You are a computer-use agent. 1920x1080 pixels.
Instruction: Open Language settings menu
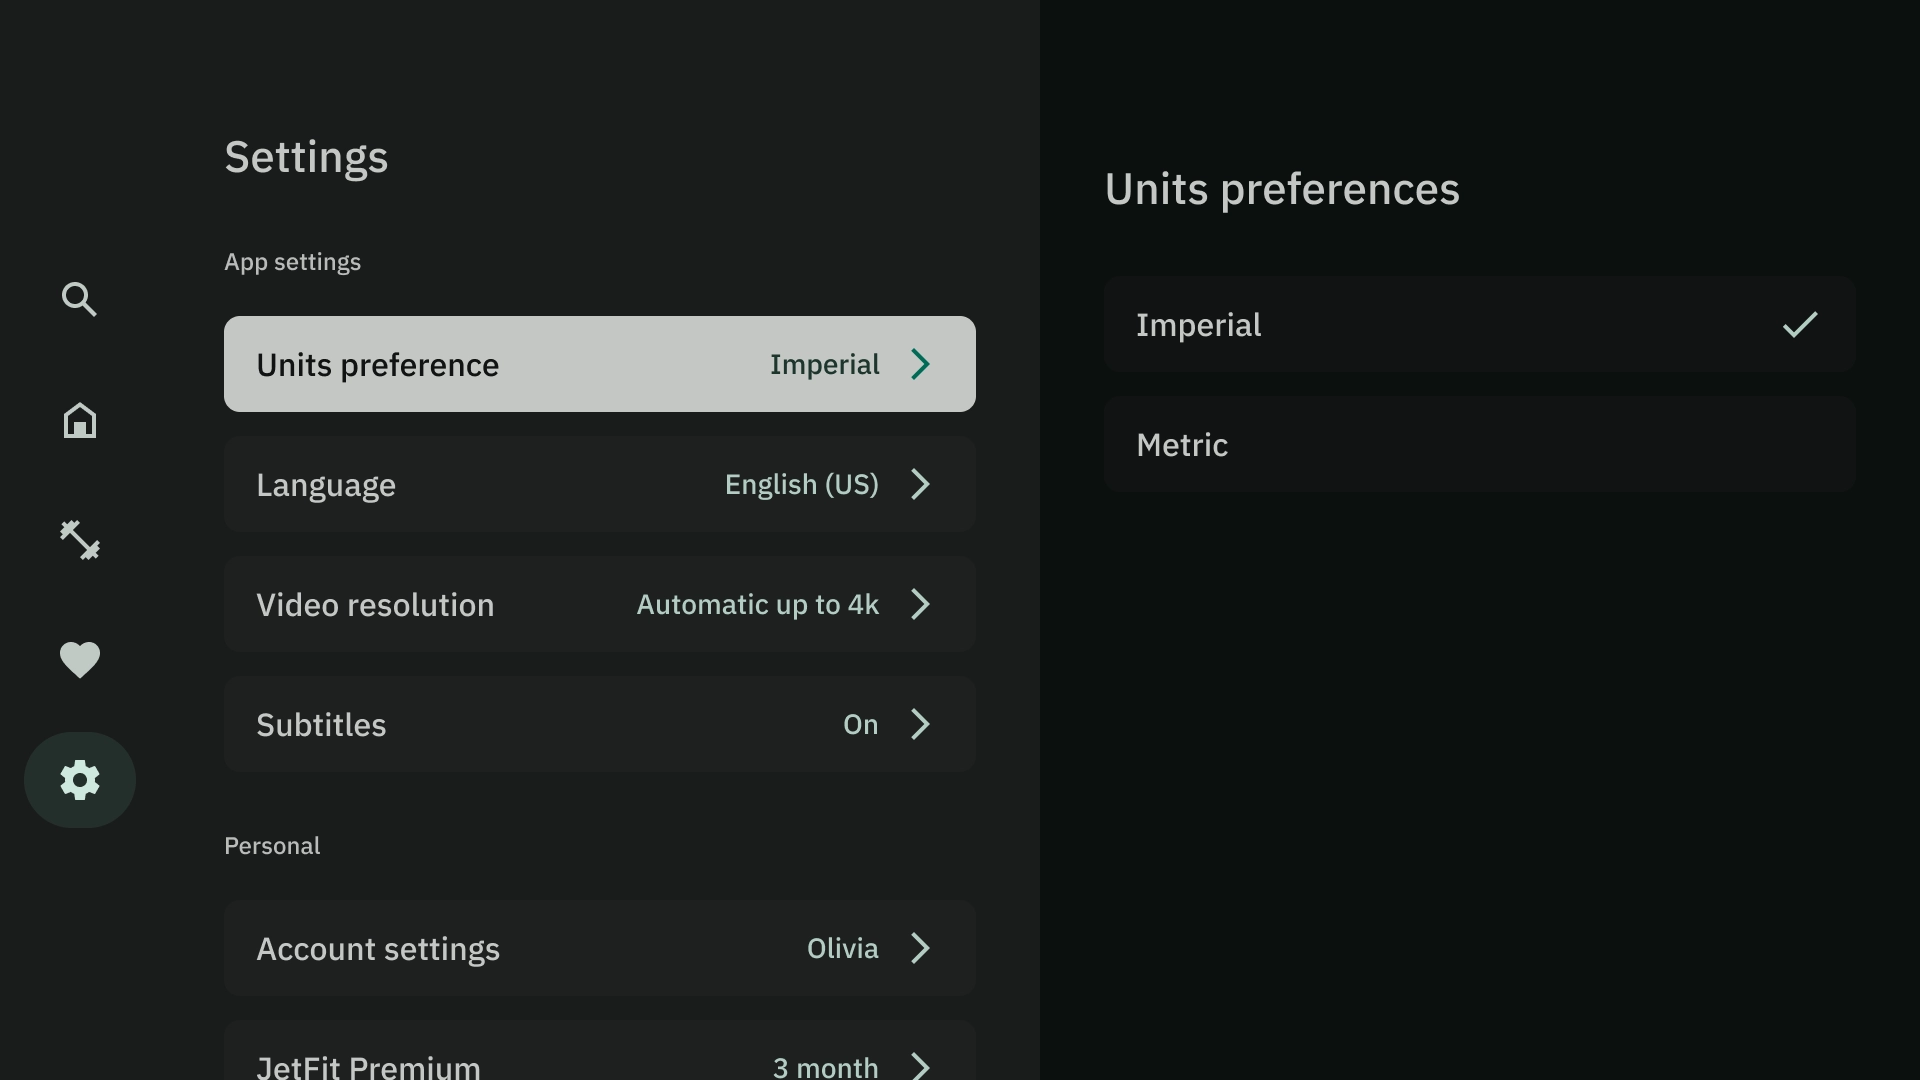pyautogui.click(x=600, y=484)
